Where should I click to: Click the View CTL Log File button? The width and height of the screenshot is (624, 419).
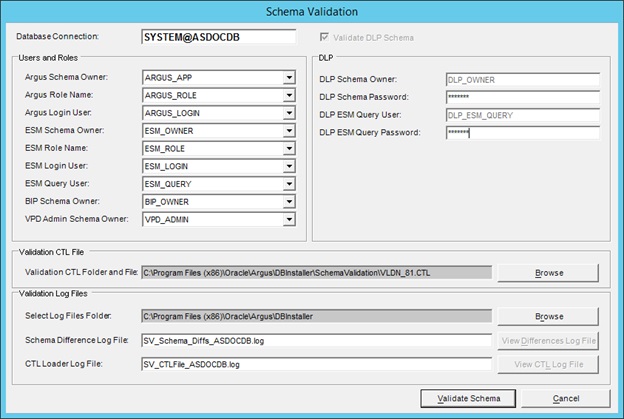(x=548, y=364)
